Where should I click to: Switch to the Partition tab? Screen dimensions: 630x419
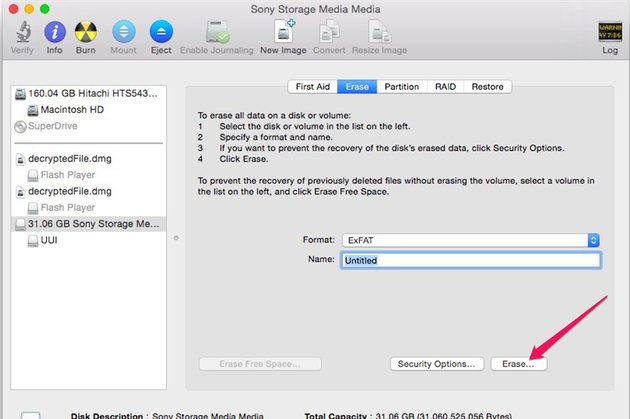point(401,86)
